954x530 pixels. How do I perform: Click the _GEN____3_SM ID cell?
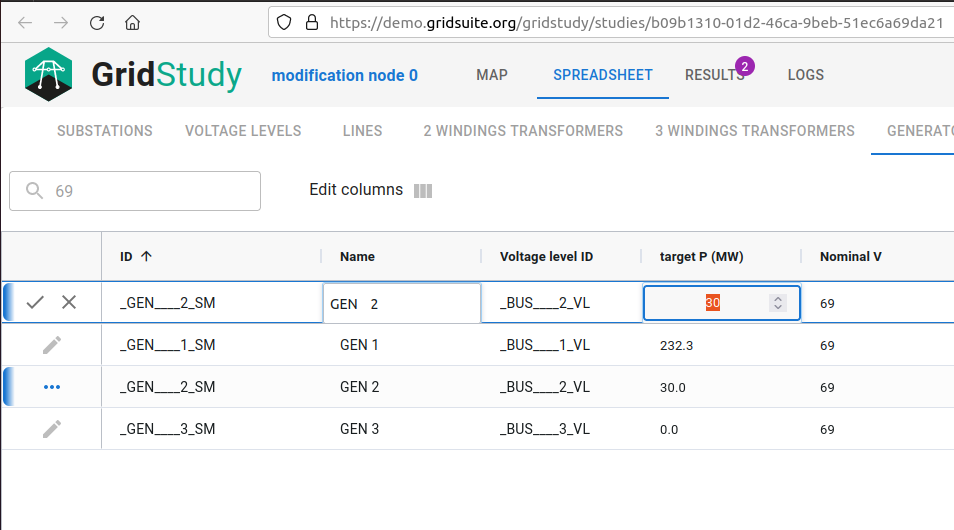pyautogui.click(x=167, y=429)
